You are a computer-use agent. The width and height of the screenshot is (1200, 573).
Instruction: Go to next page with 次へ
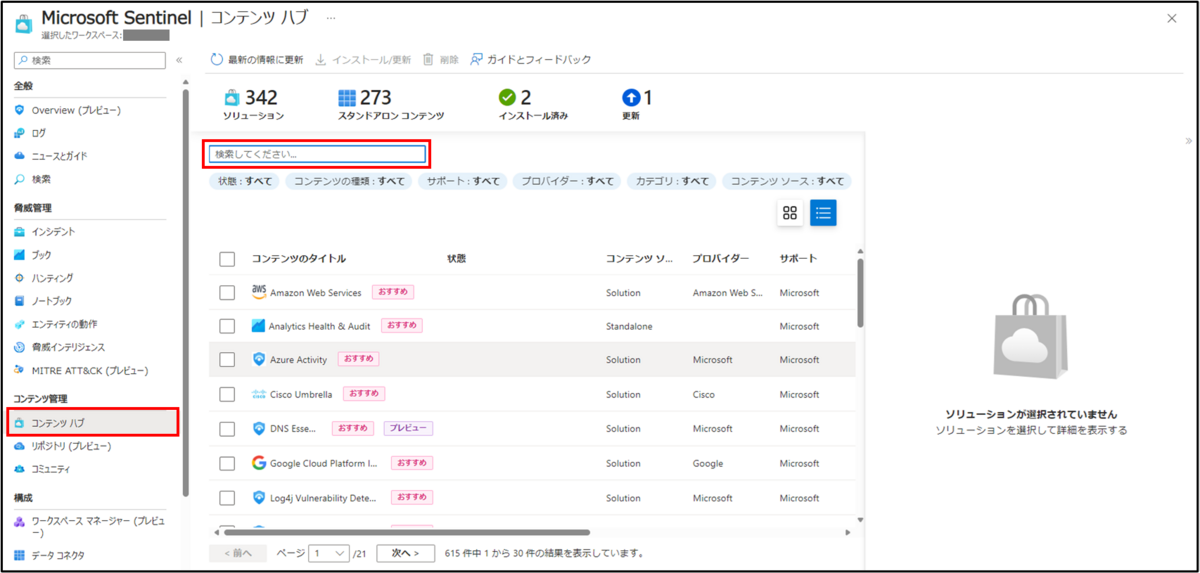click(x=405, y=553)
